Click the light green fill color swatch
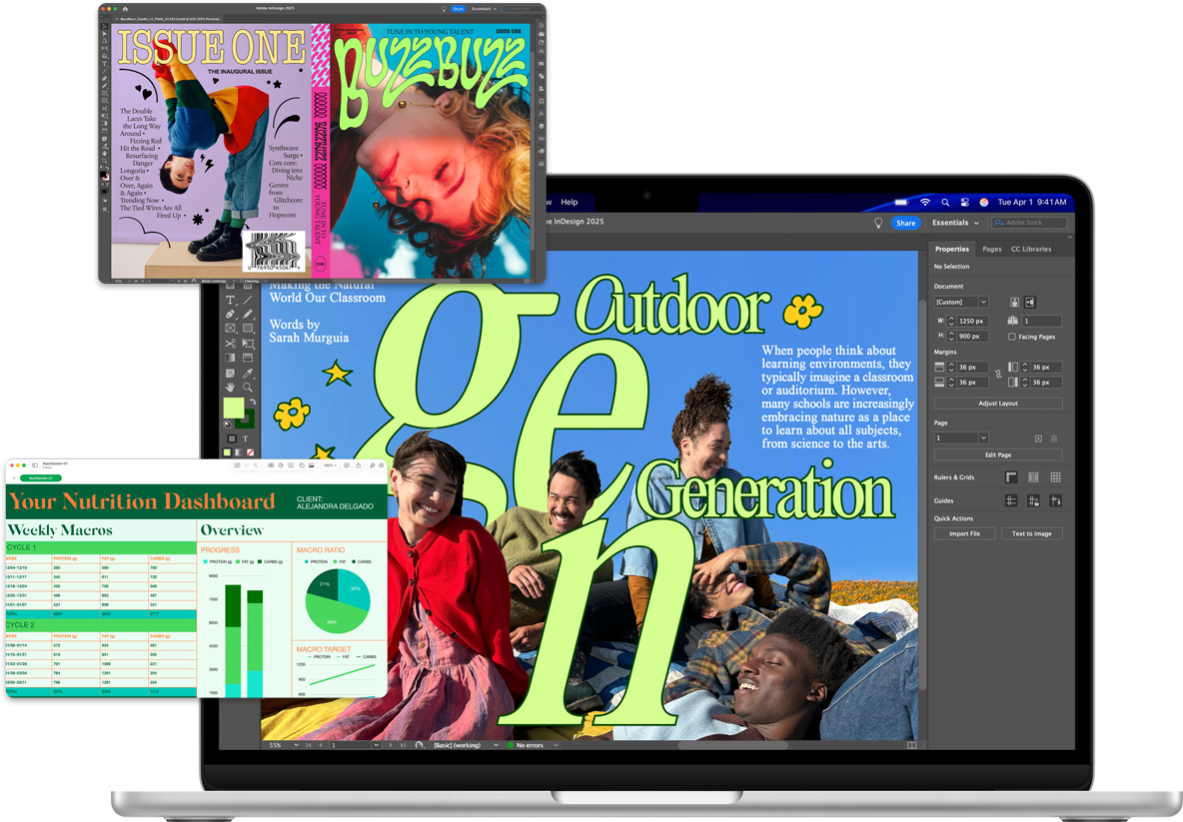Image resolution: width=1183 pixels, height=822 pixels. click(233, 408)
